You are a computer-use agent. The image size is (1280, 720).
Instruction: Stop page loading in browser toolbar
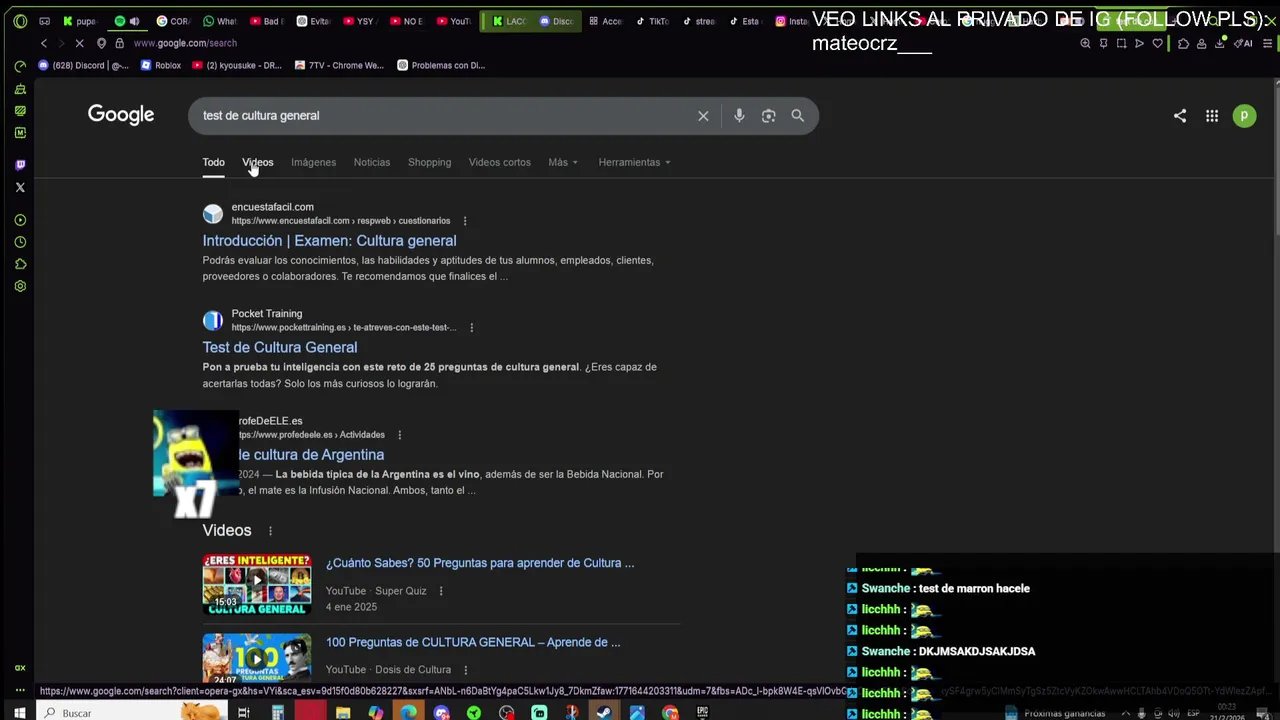(x=79, y=43)
